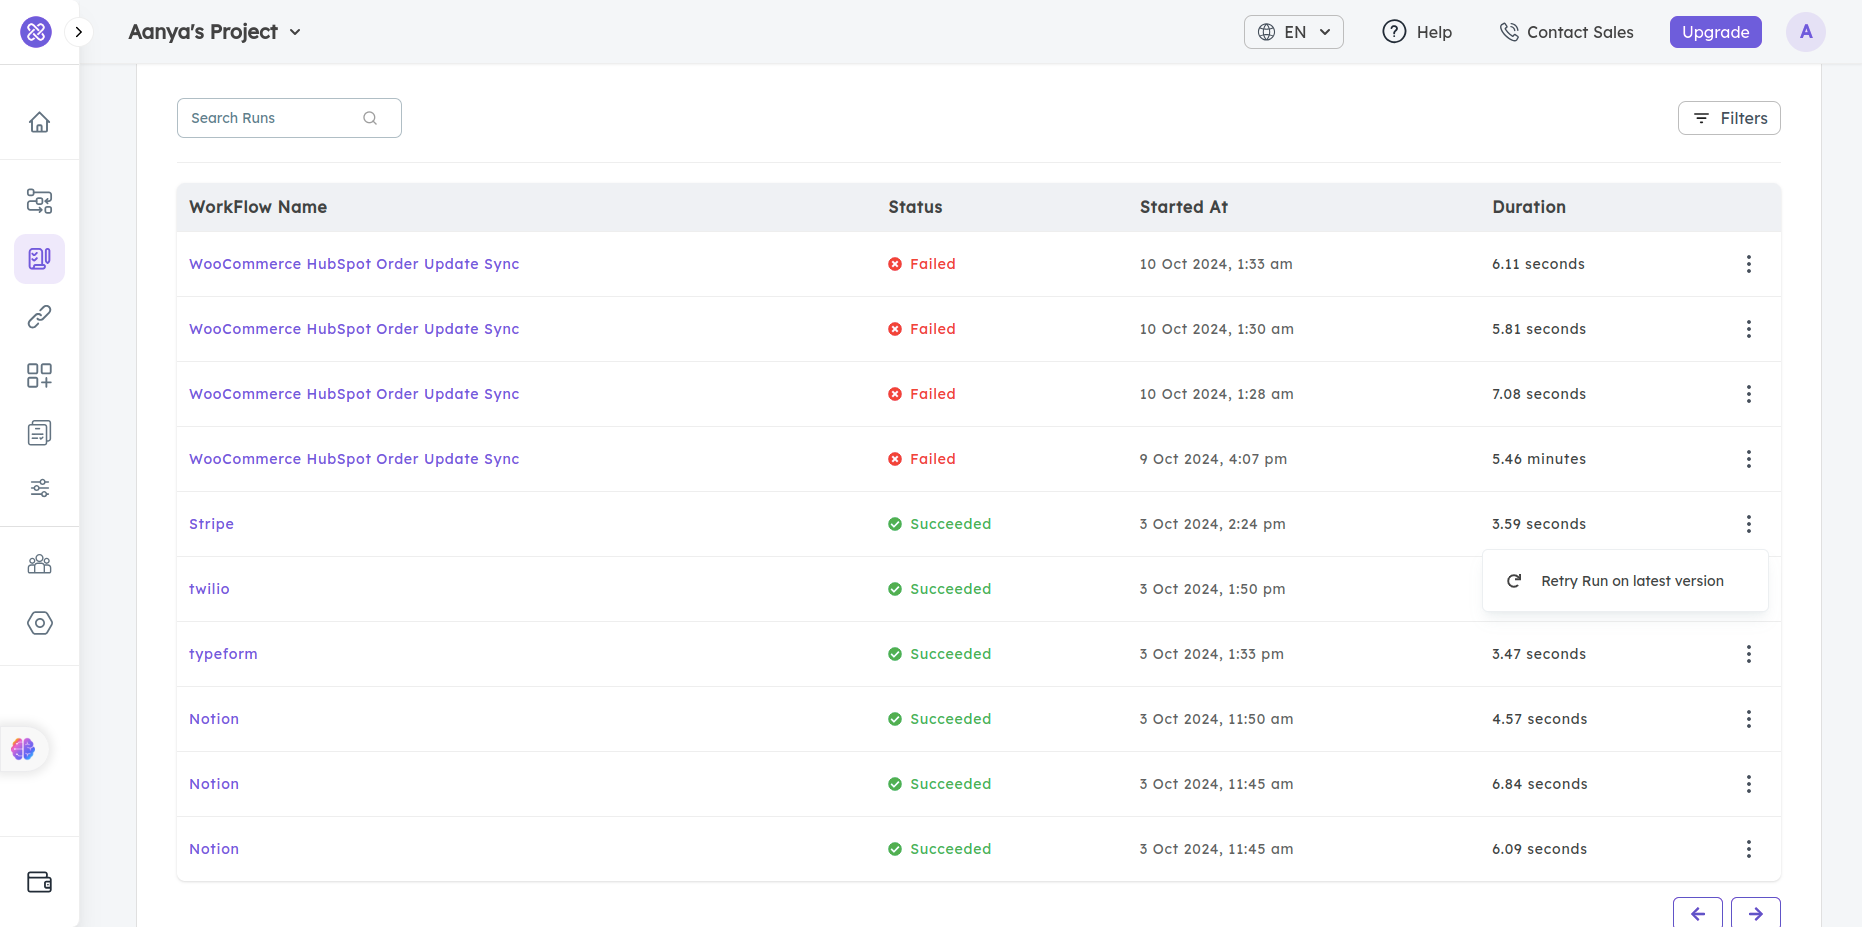Focus the Search Runs field
Viewport: 1862px width, 927px height.
pos(289,118)
